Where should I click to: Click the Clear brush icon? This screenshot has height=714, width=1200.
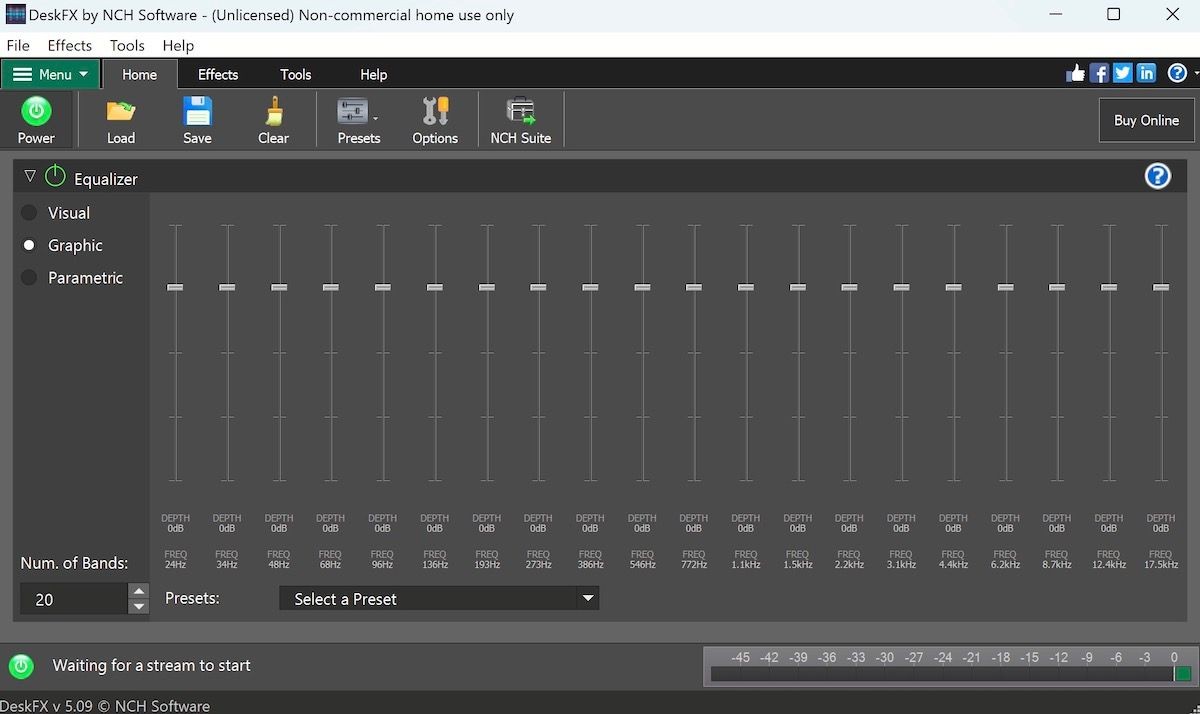click(x=273, y=110)
